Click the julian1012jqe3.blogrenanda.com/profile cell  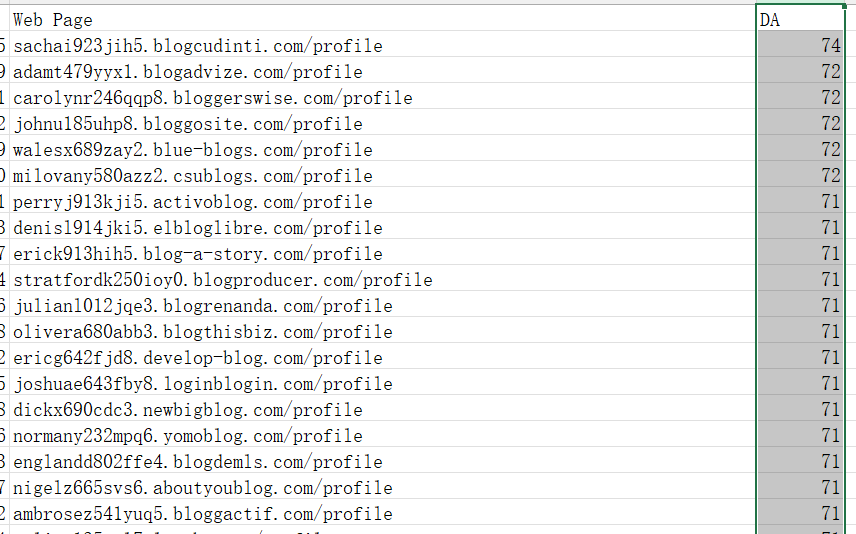(x=382, y=304)
